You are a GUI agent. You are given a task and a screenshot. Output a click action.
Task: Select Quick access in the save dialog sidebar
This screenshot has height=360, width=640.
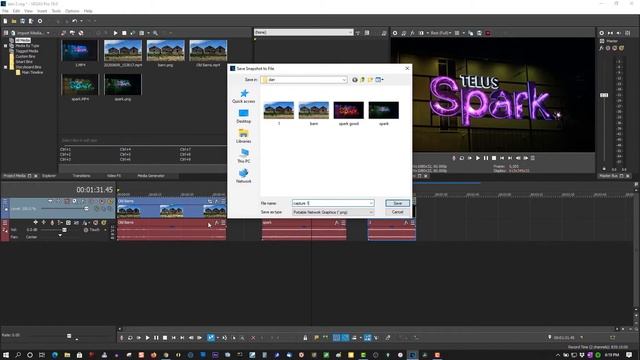point(244,96)
